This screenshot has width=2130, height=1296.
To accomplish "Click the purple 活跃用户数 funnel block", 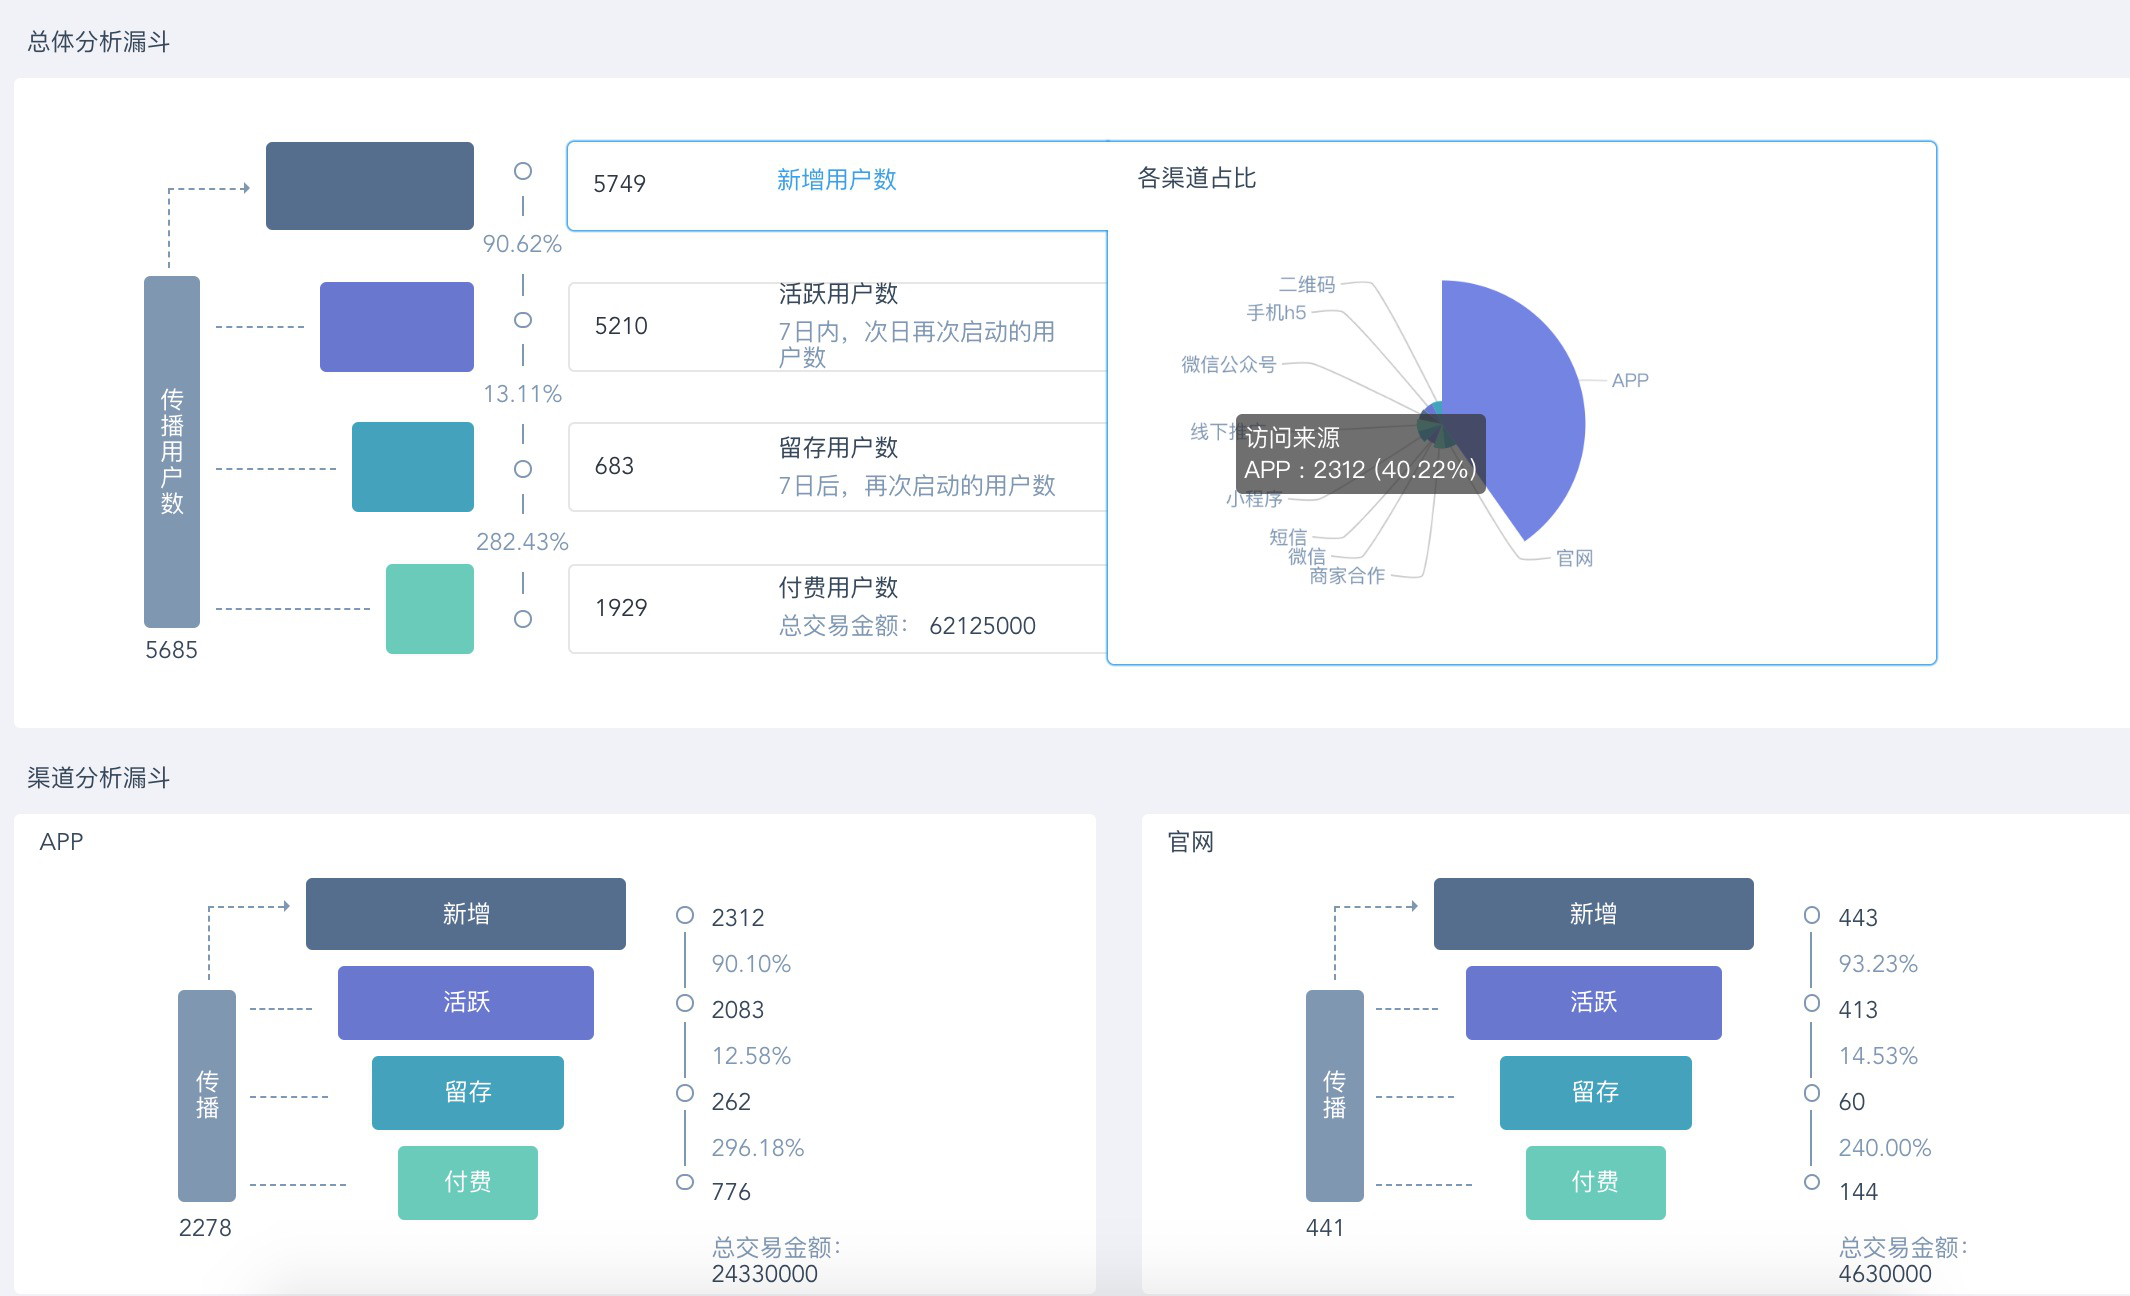I will point(396,327).
